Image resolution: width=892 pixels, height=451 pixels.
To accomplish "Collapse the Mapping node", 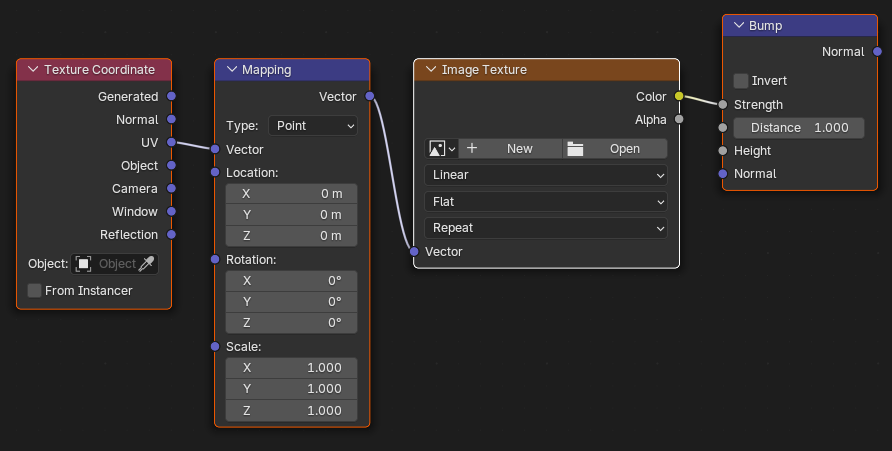I will [232, 69].
